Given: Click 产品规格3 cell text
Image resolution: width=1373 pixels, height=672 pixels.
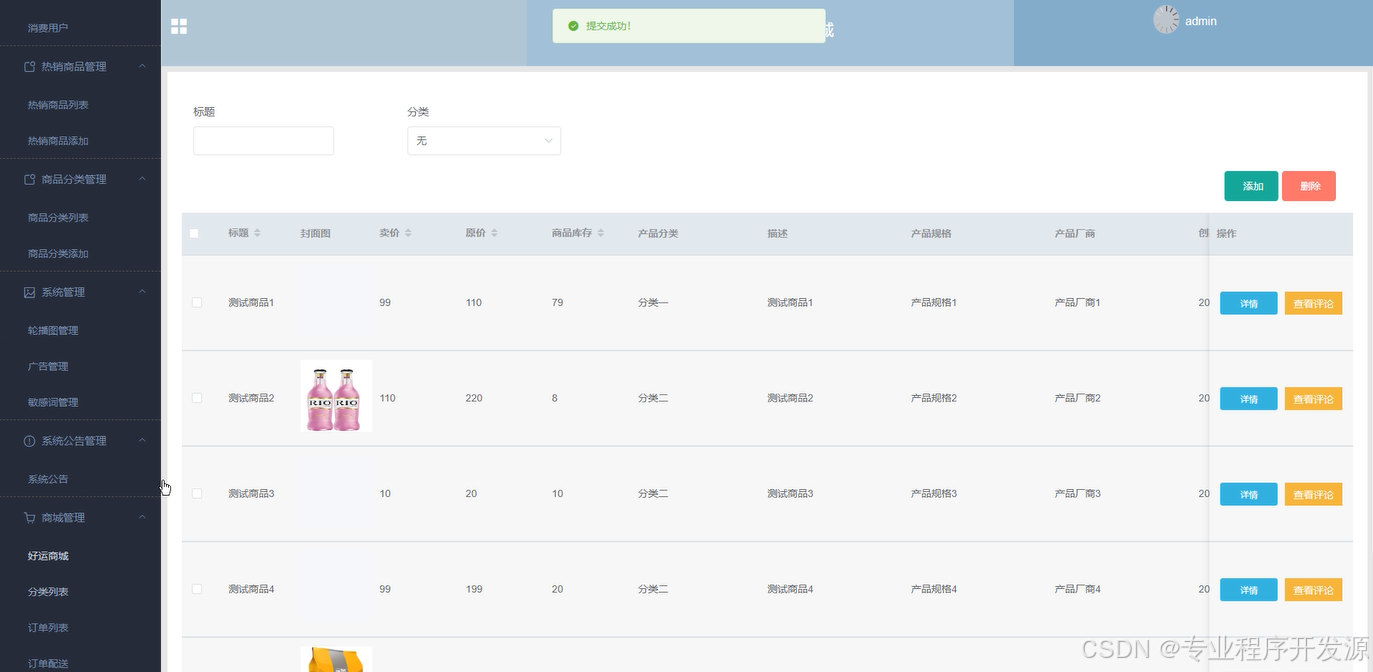Looking at the screenshot, I should pos(934,493).
